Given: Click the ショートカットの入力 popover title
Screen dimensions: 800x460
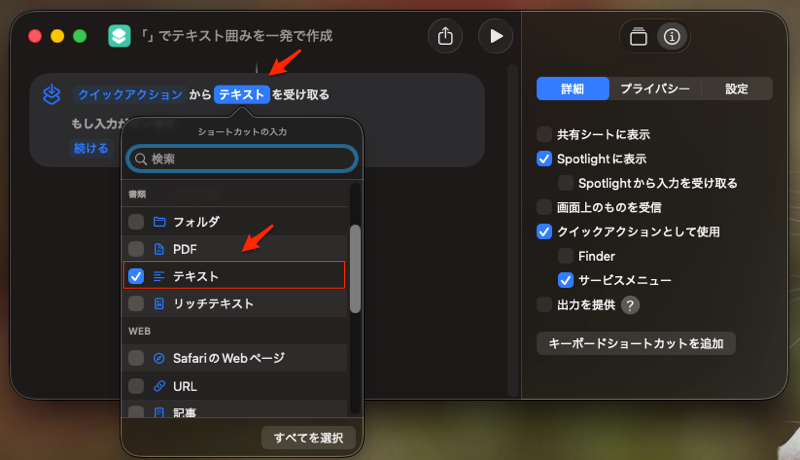Looking at the screenshot, I should pyautogui.click(x=242, y=132).
